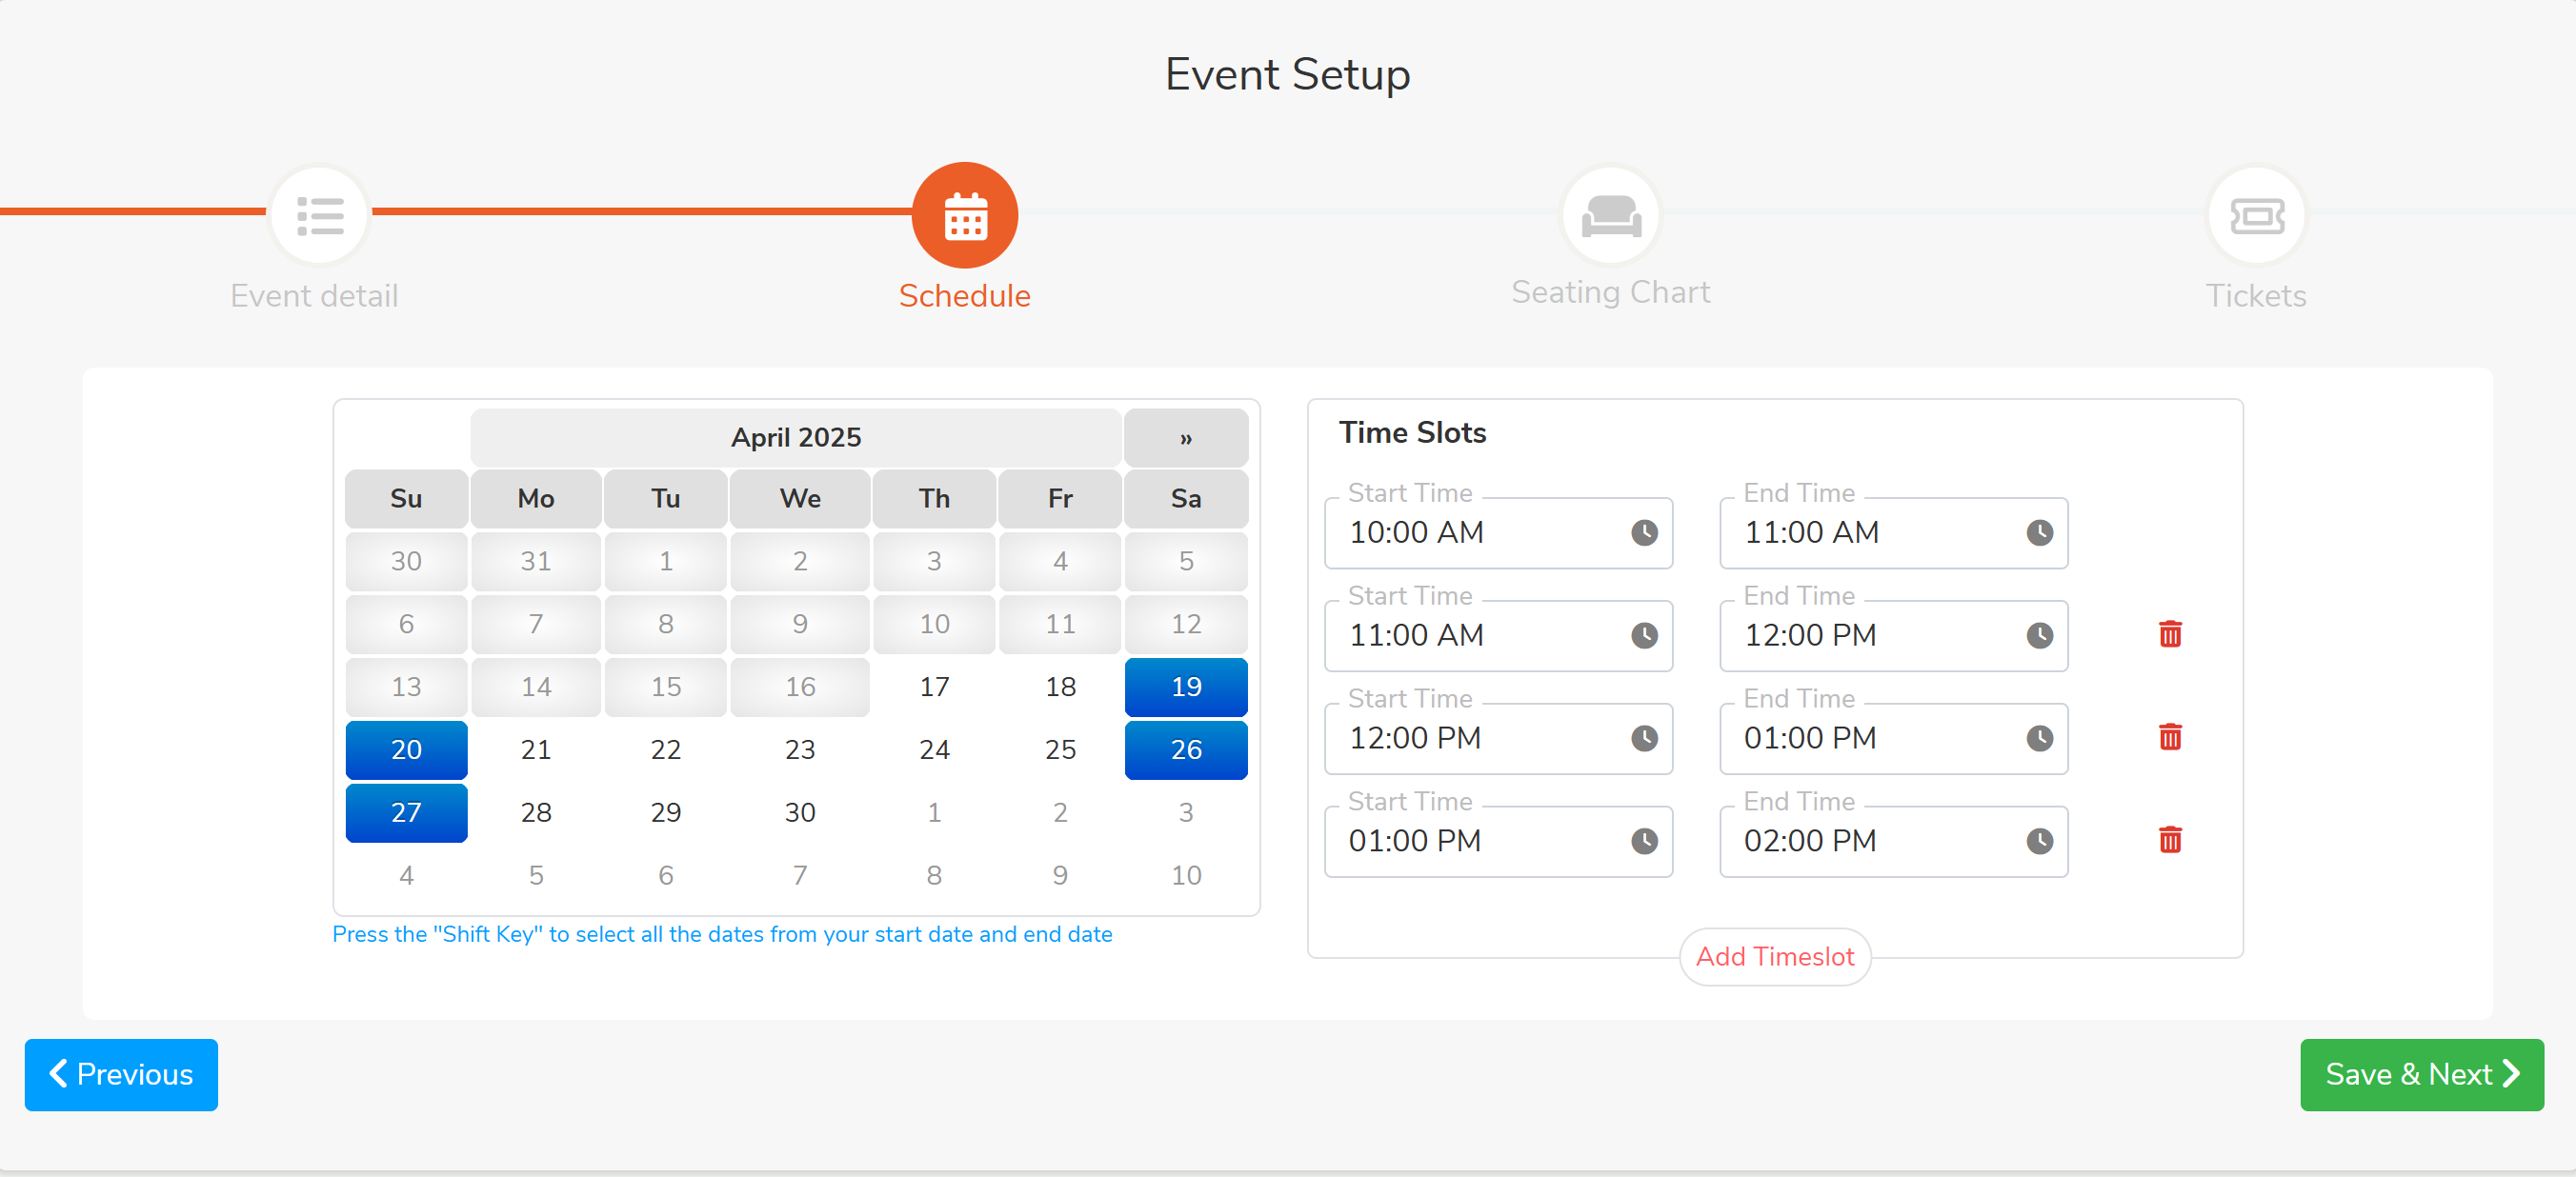Click the Add Timeslot button
Image resolution: width=2576 pixels, height=1177 pixels.
pyautogui.click(x=1774, y=956)
